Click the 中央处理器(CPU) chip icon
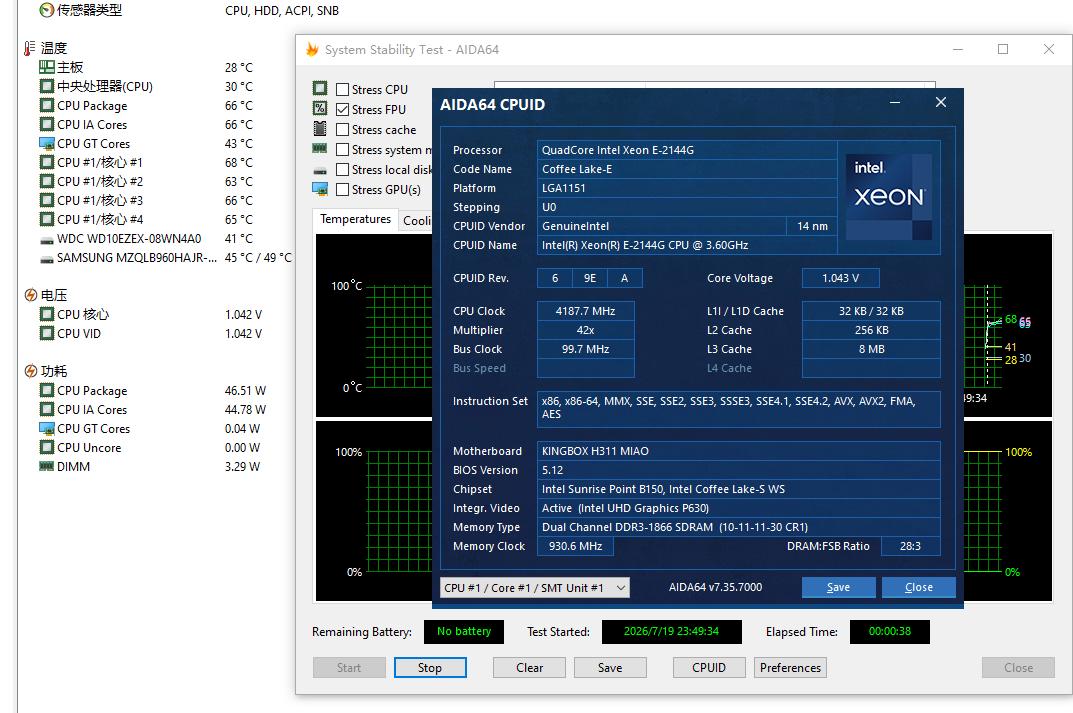 click(x=47, y=86)
